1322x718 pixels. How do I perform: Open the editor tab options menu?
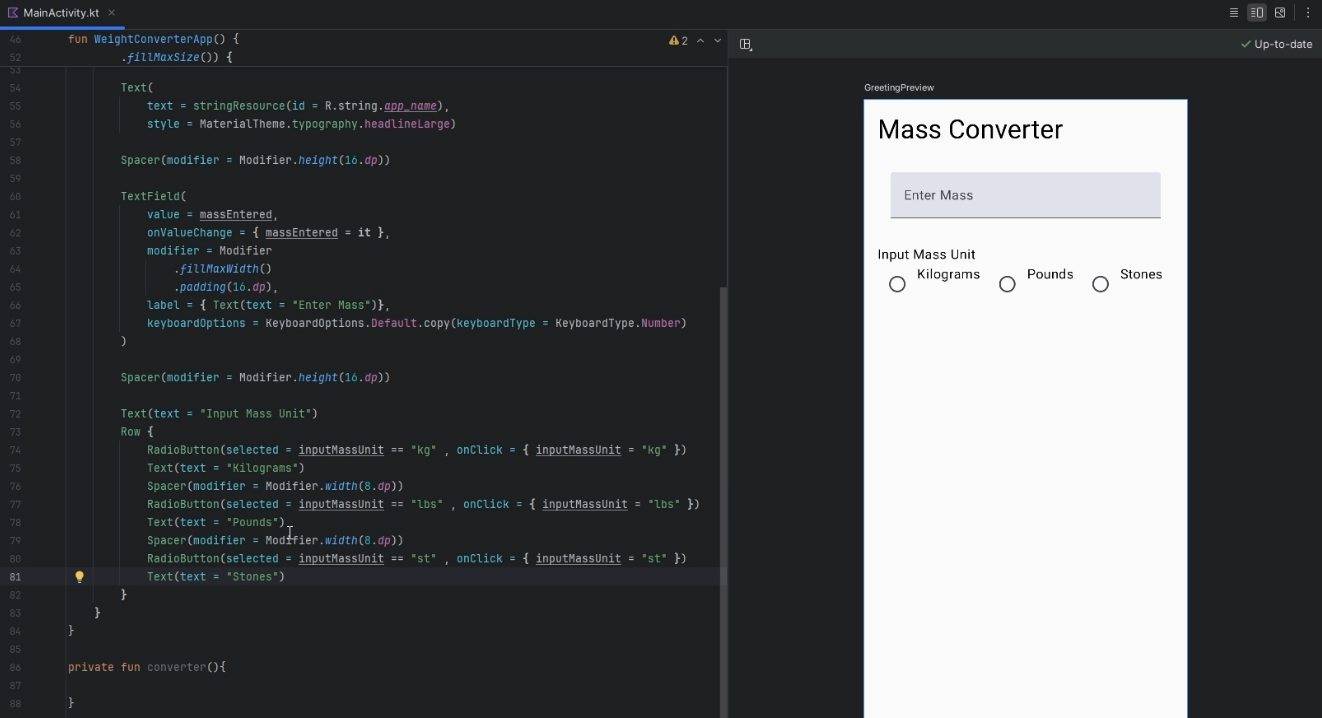click(x=1308, y=13)
